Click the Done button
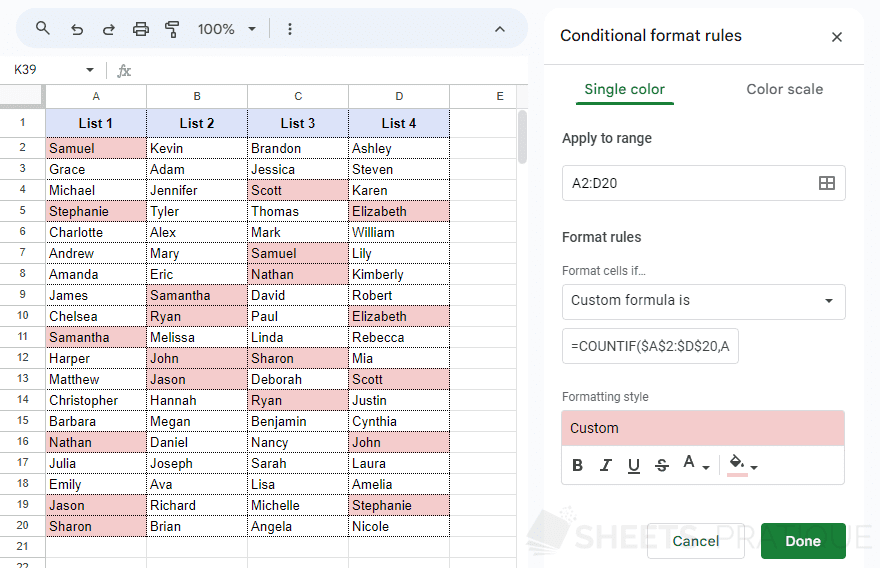Image resolution: width=880 pixels, height=568 pixels. [x=803, y=541]
